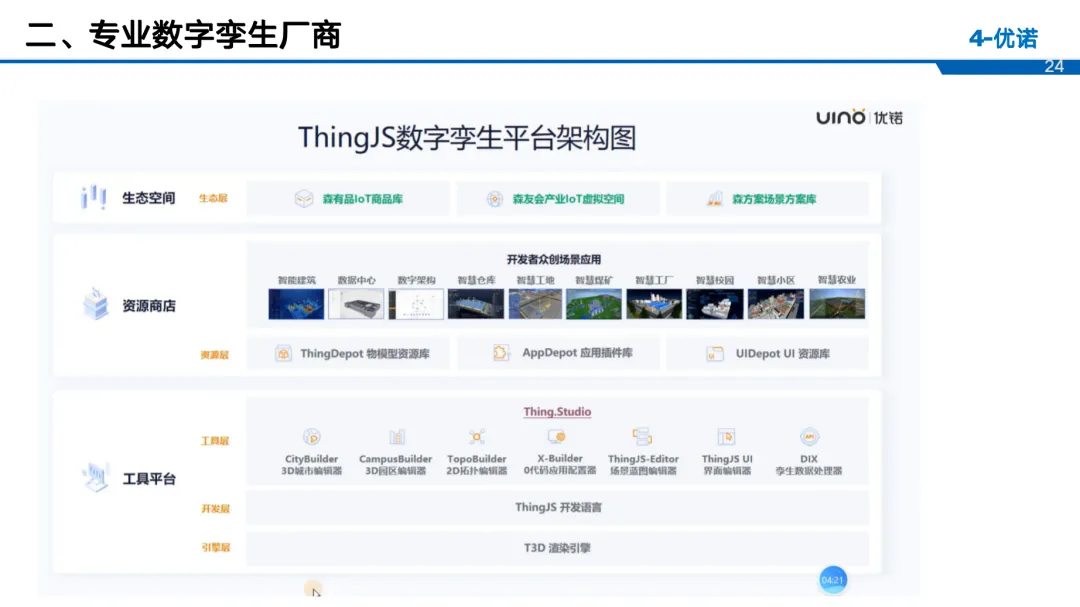
Task: Select the 智慧工地 scene thumbnail
Action: pos(535,304)
